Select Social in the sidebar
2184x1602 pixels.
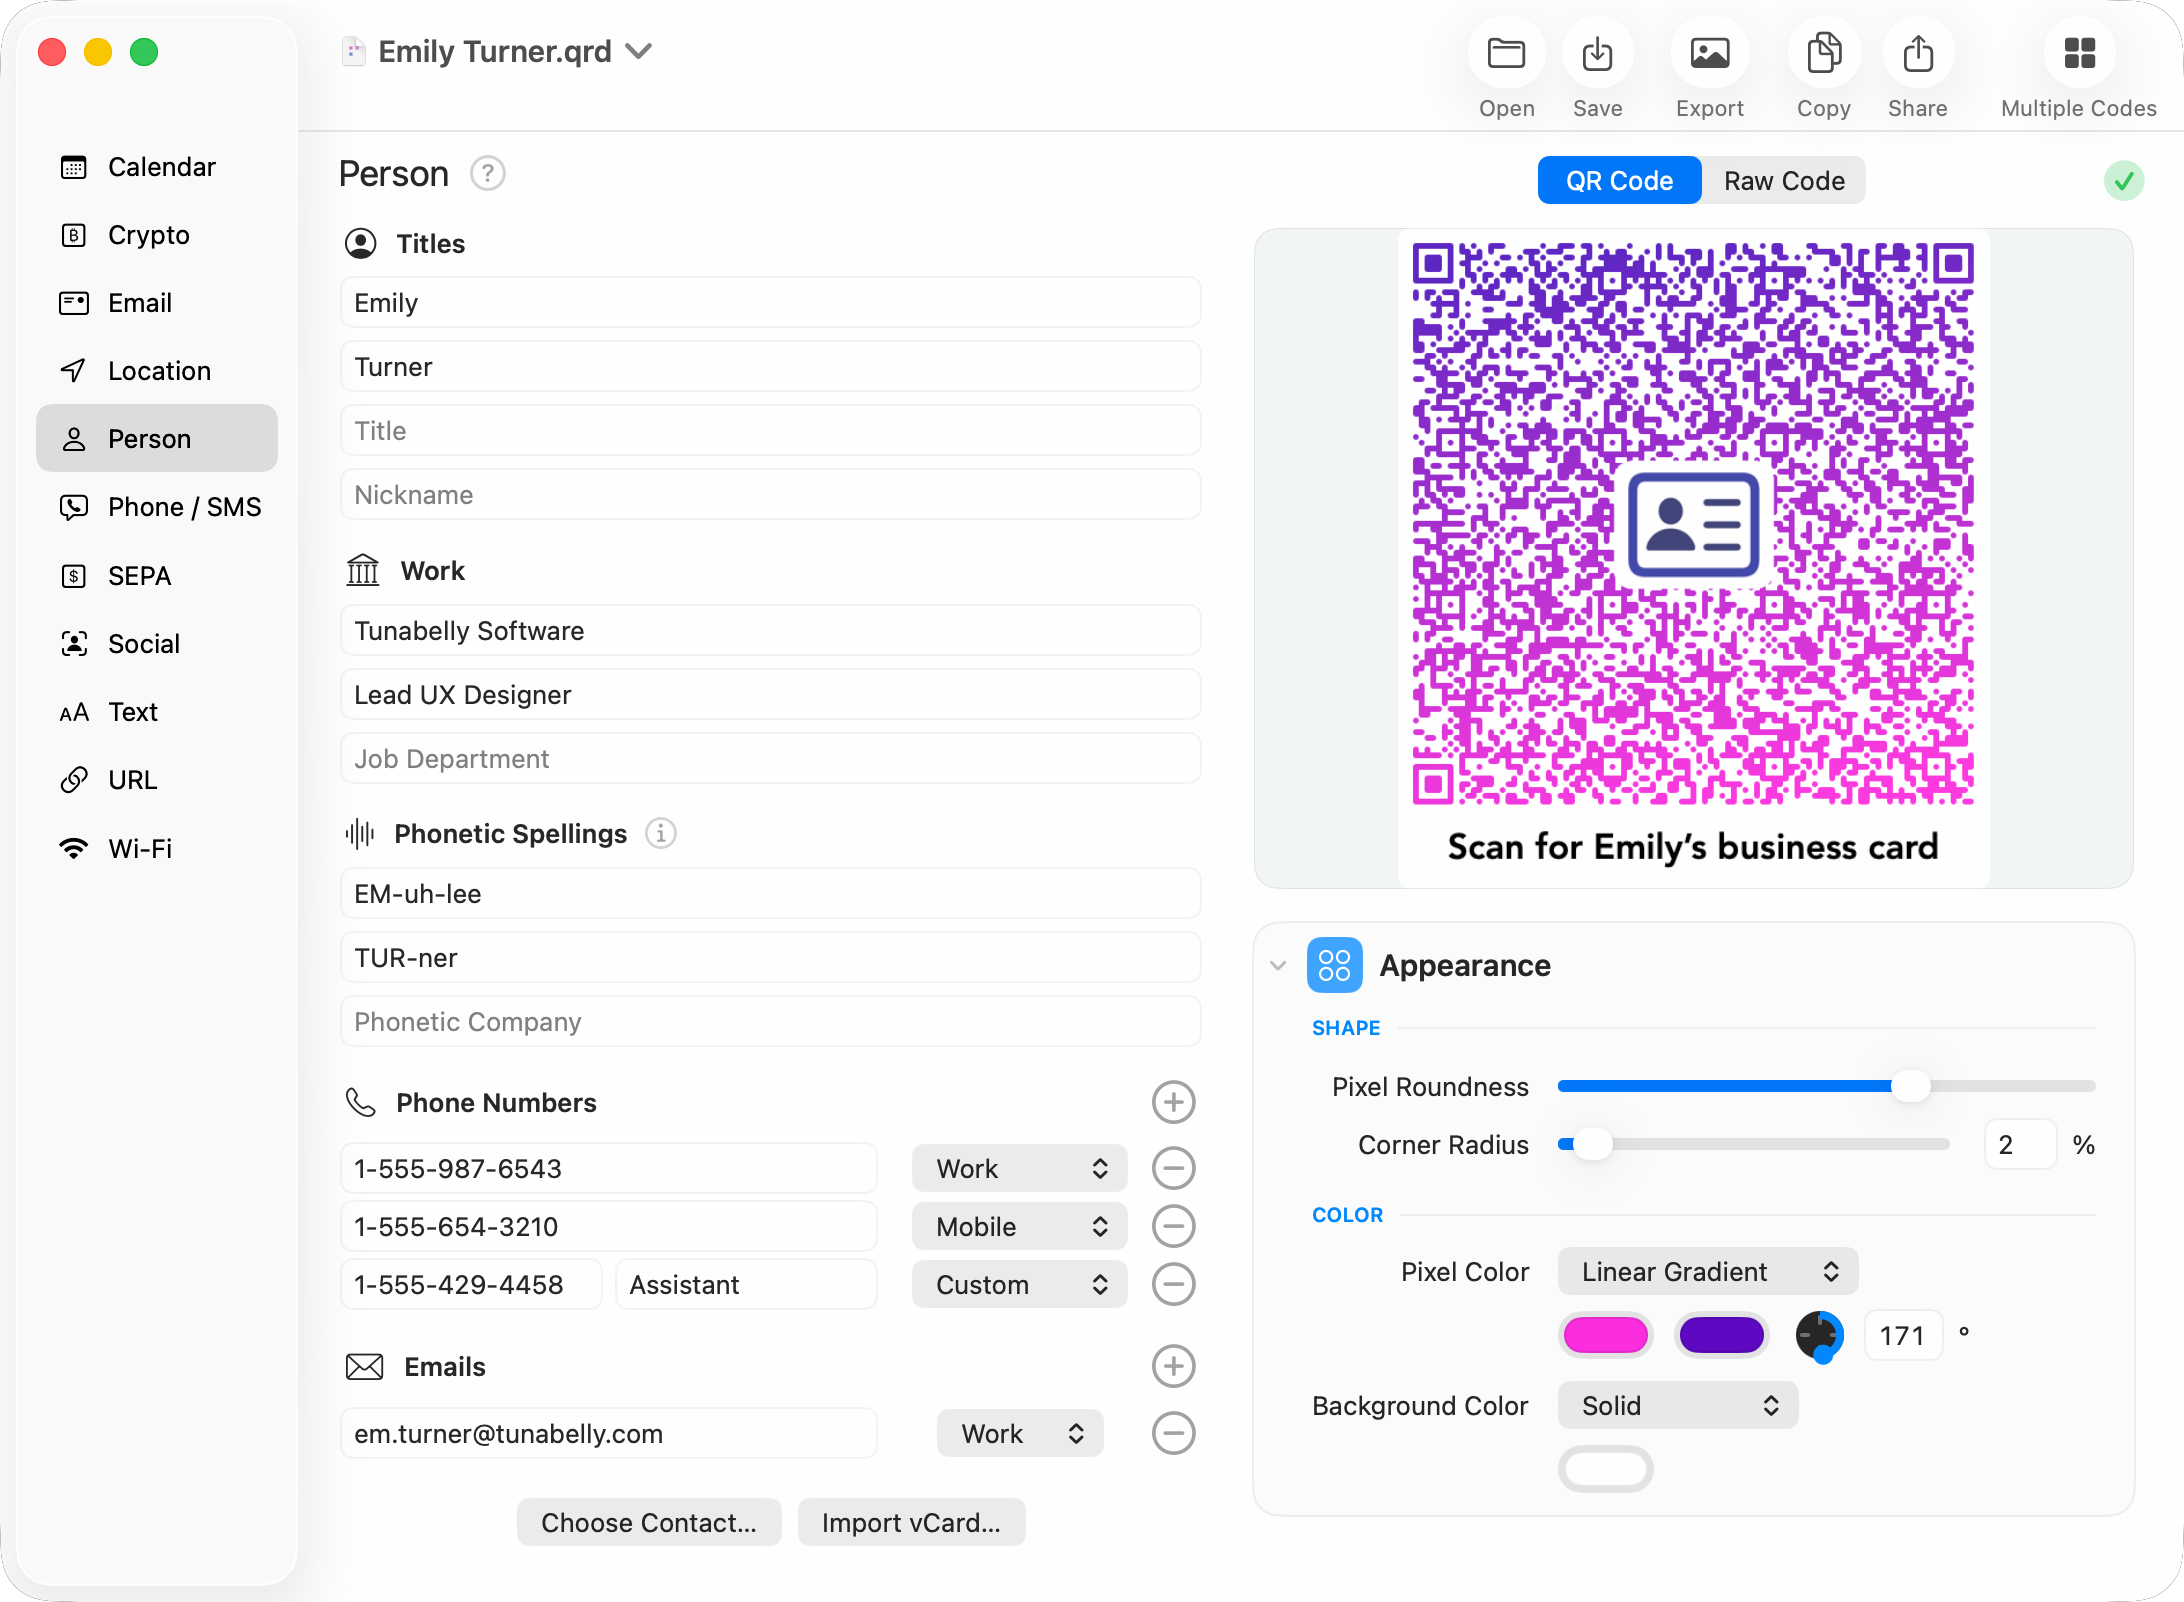click(157, 644)
